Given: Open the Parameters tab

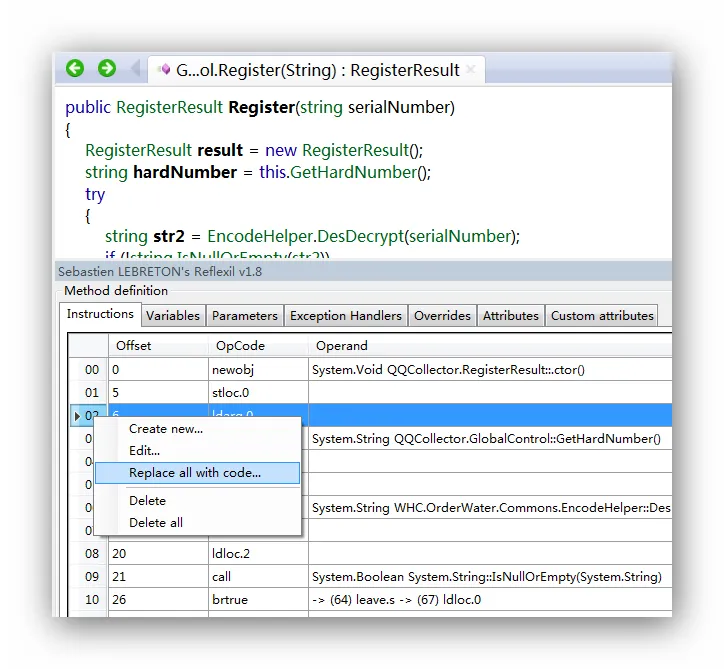Looking at the screenshot, I should point(245,315).
